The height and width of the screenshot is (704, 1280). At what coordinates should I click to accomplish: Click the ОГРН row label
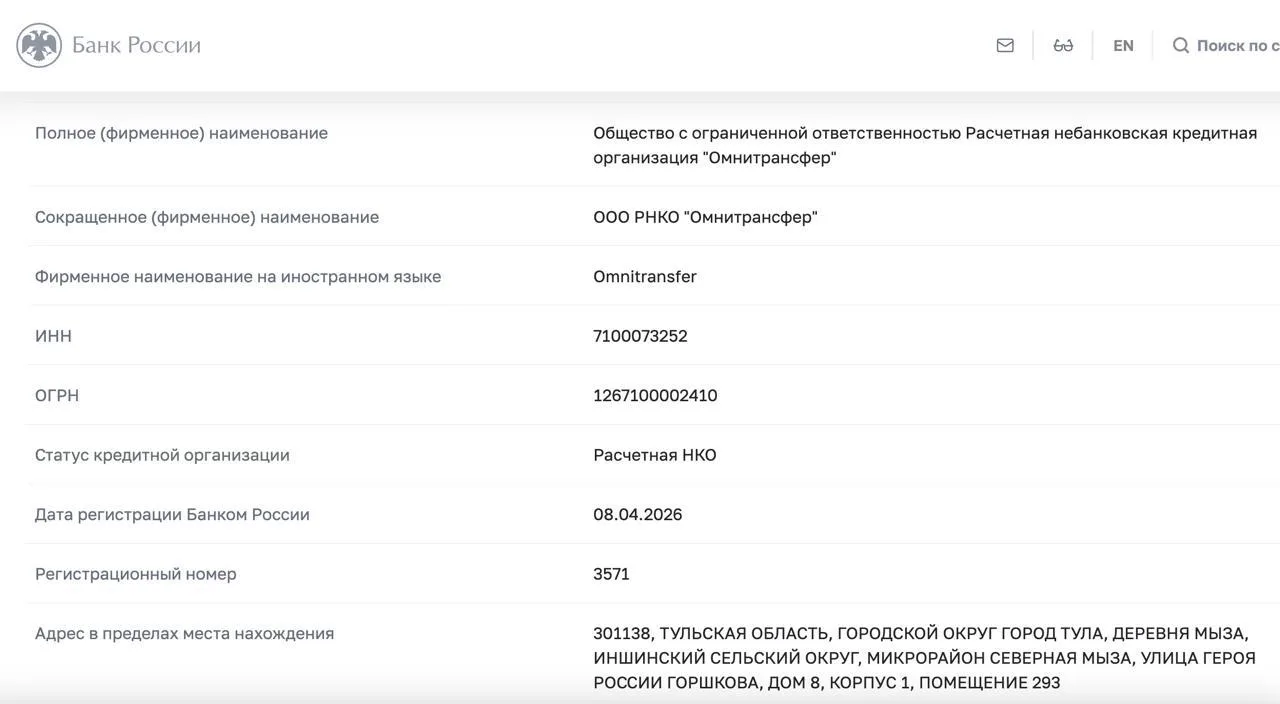57,396
